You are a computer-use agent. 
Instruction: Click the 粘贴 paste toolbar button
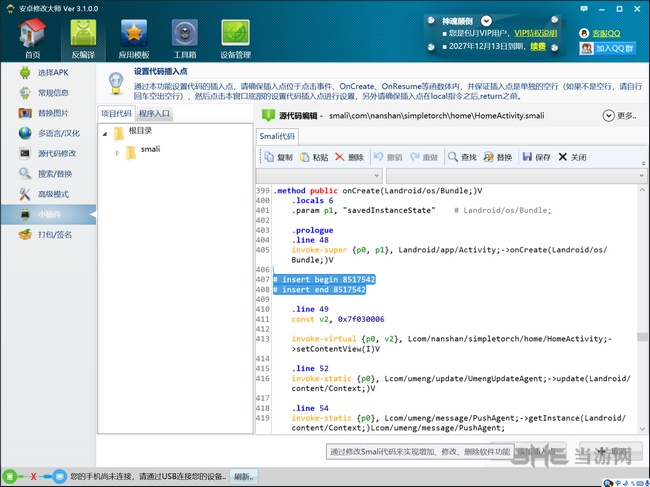[314, 157]
